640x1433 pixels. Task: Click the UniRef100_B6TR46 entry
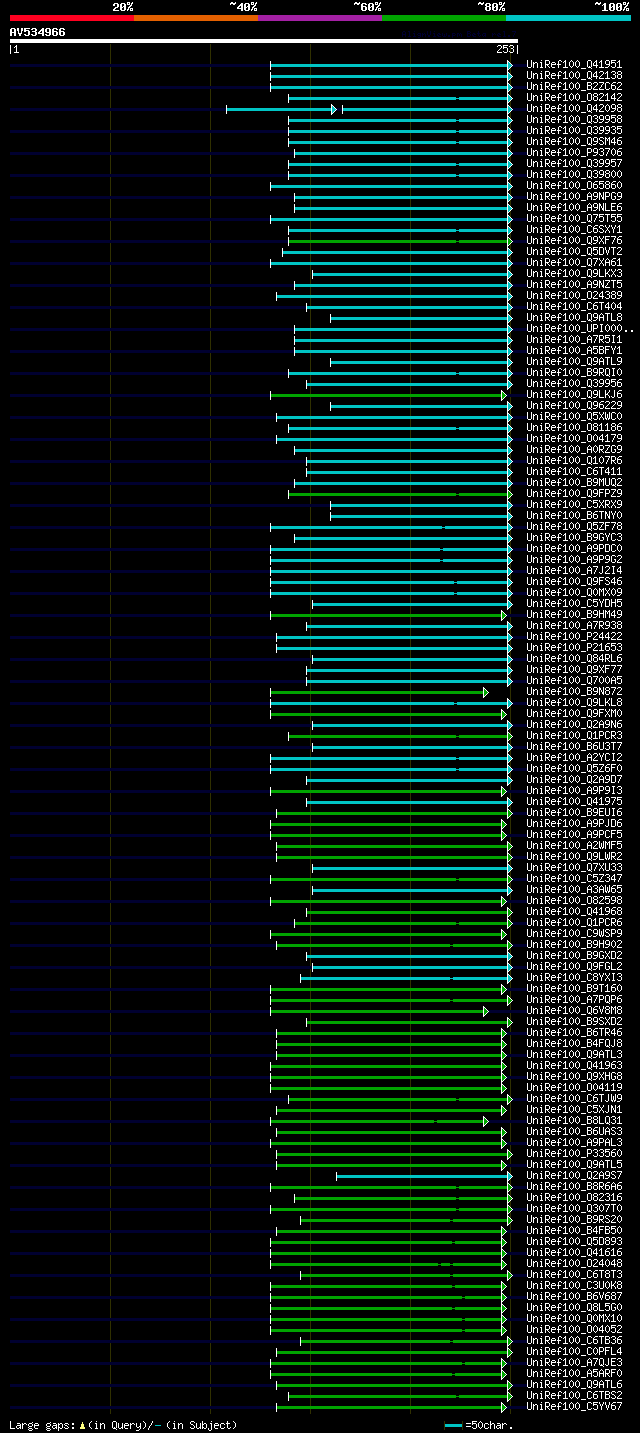click(x=574, y=1033)
